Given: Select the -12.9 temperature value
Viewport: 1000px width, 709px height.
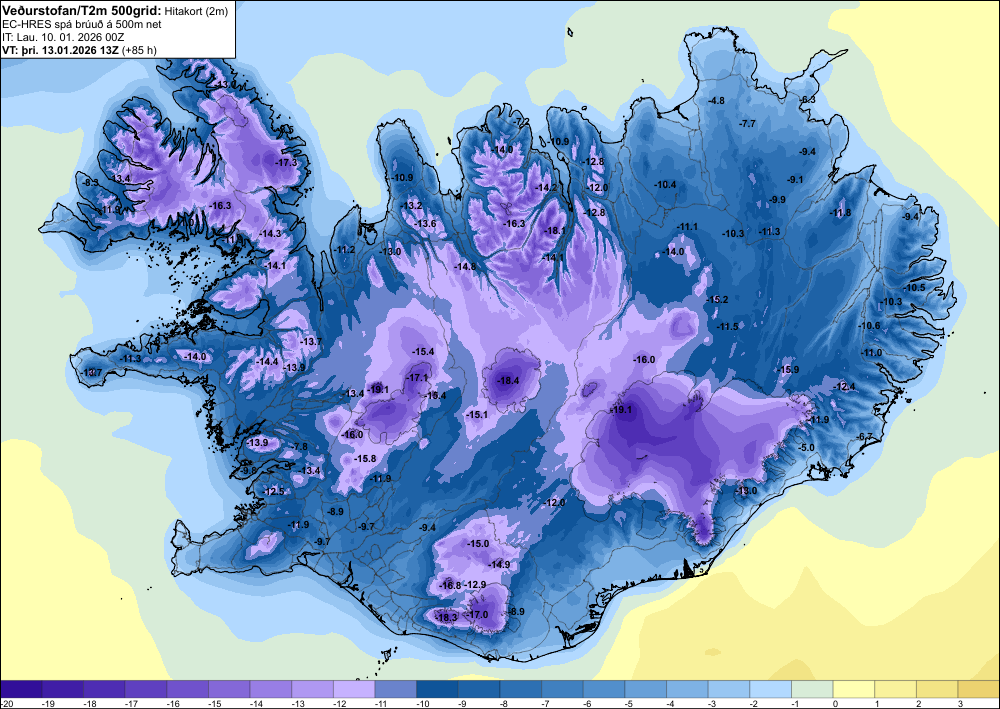Looking at the screenshot, I should [474, 585].
